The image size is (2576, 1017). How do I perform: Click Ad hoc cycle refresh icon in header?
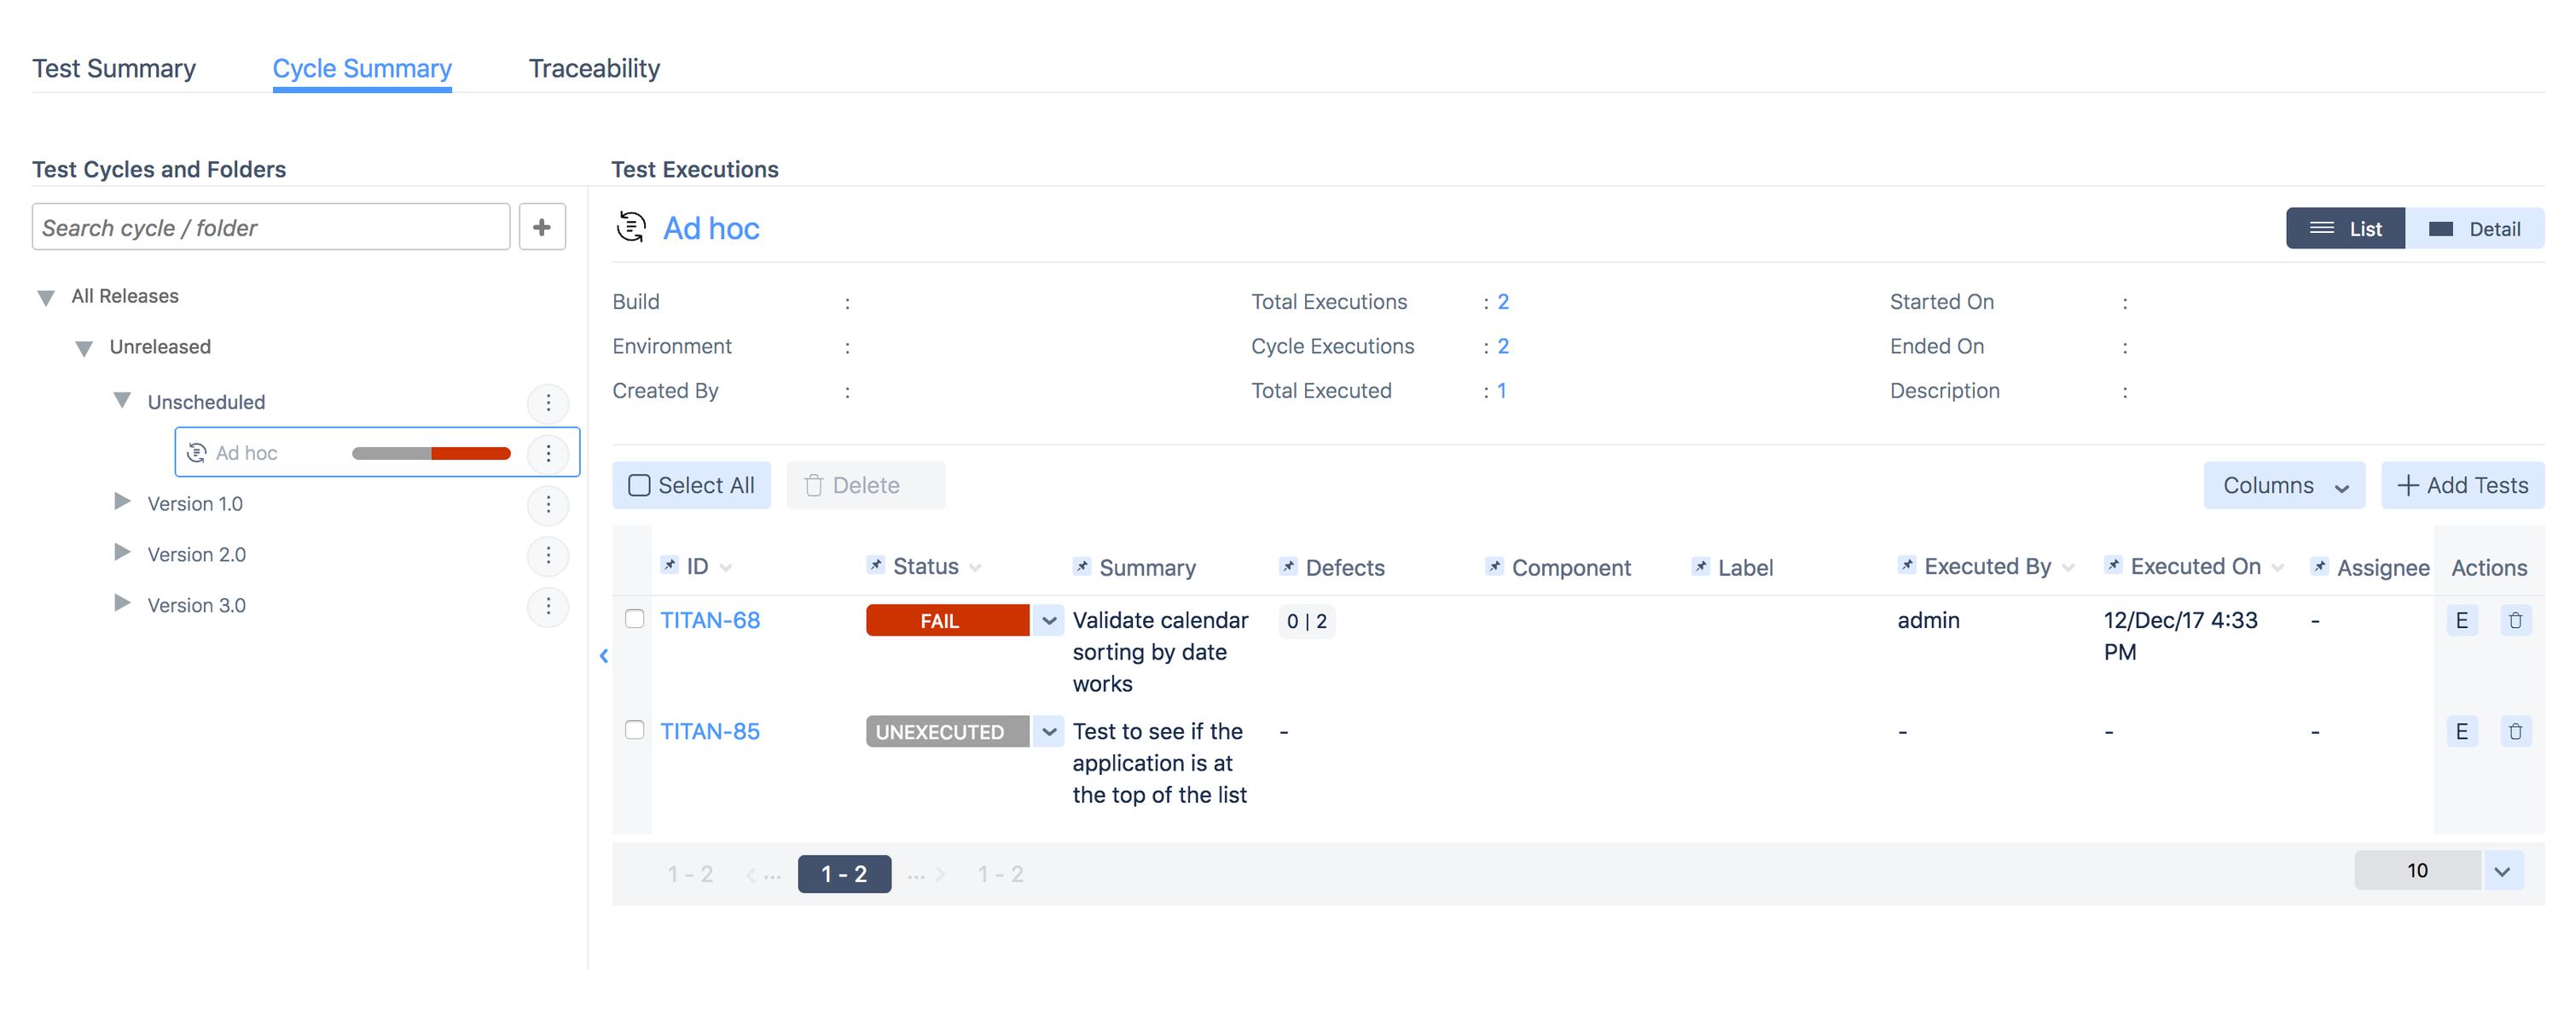click(x=631, y=228)
